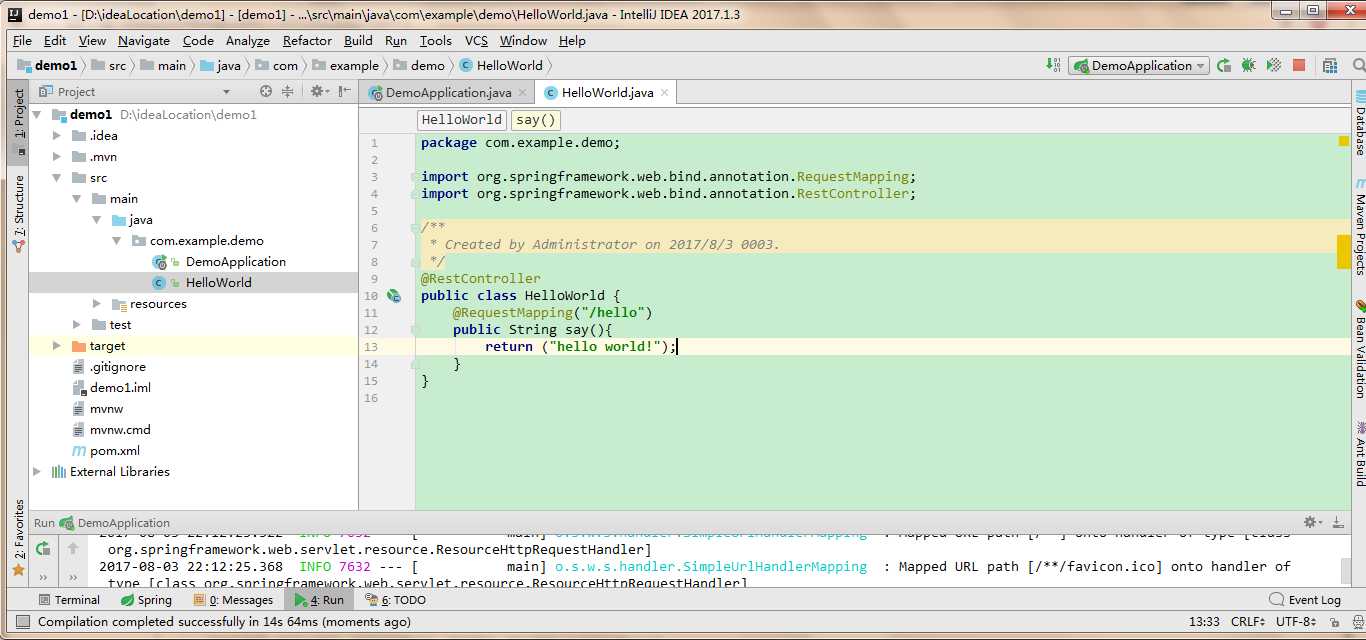The image size is (1366, 640).
Task: Click the gutter icon on line 10
Action: 393,296
